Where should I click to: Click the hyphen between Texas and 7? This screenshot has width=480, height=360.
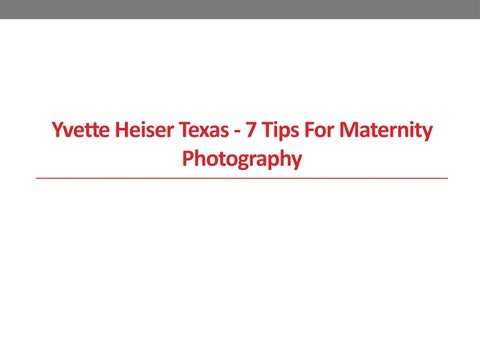tap(237, 132)
